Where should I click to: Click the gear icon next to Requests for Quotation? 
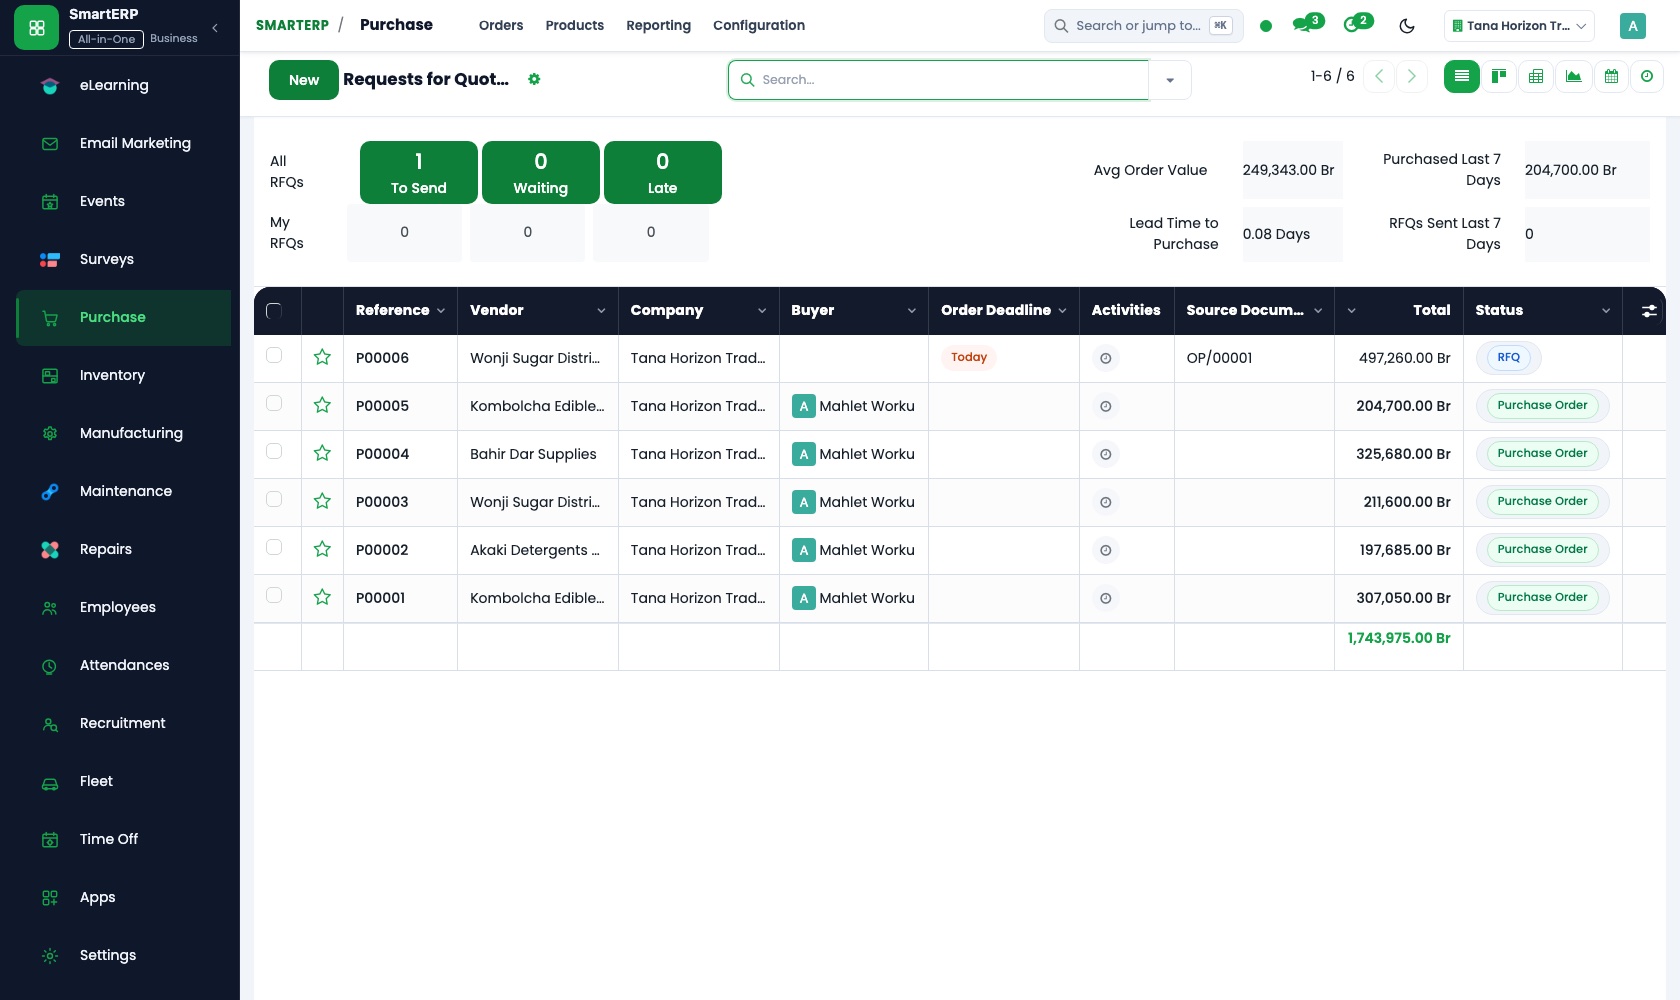point(534,79)
